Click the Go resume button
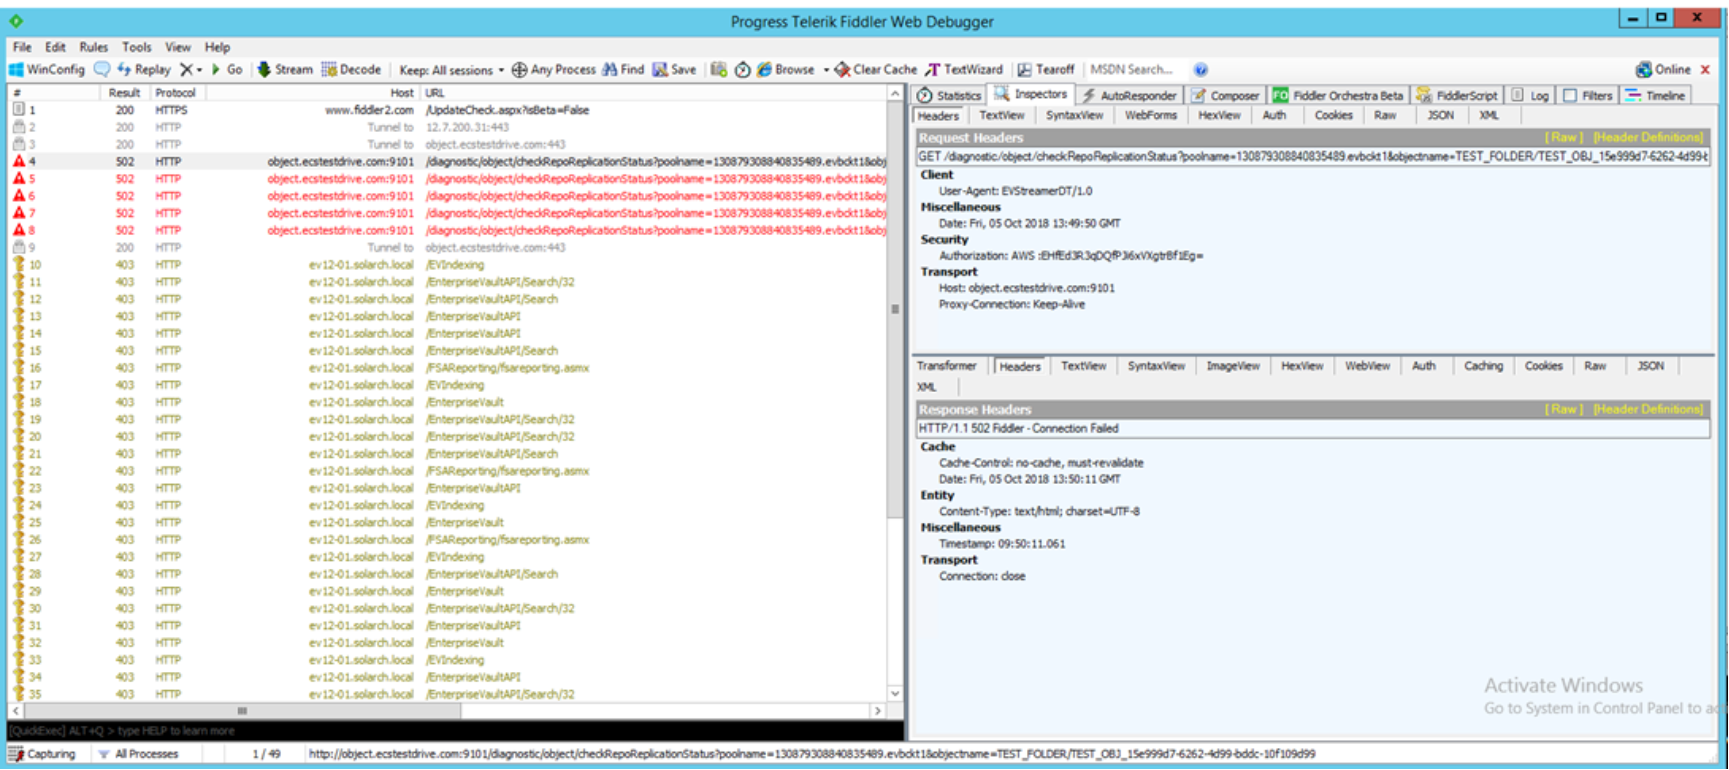The image size is (1729, 770). click(227, 70)
